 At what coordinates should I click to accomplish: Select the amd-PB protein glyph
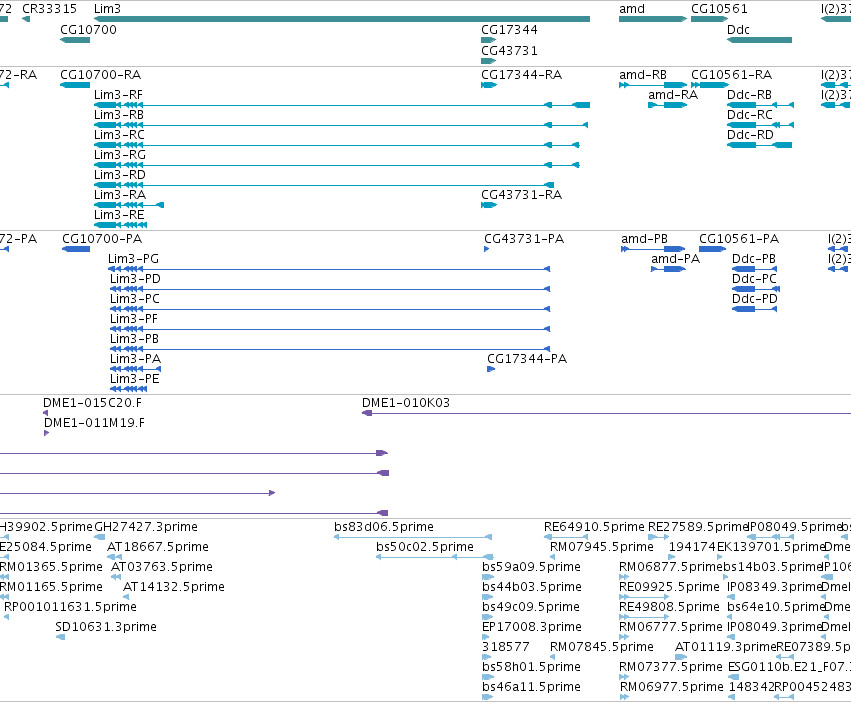point(653,249)
